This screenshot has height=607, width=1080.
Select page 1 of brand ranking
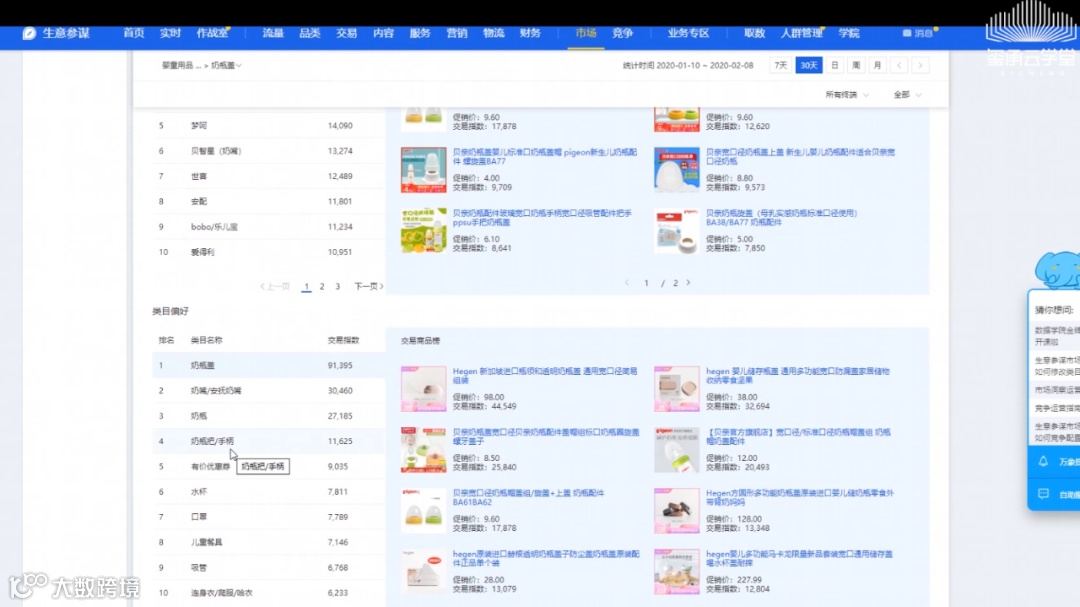click(x=307, y=287)
